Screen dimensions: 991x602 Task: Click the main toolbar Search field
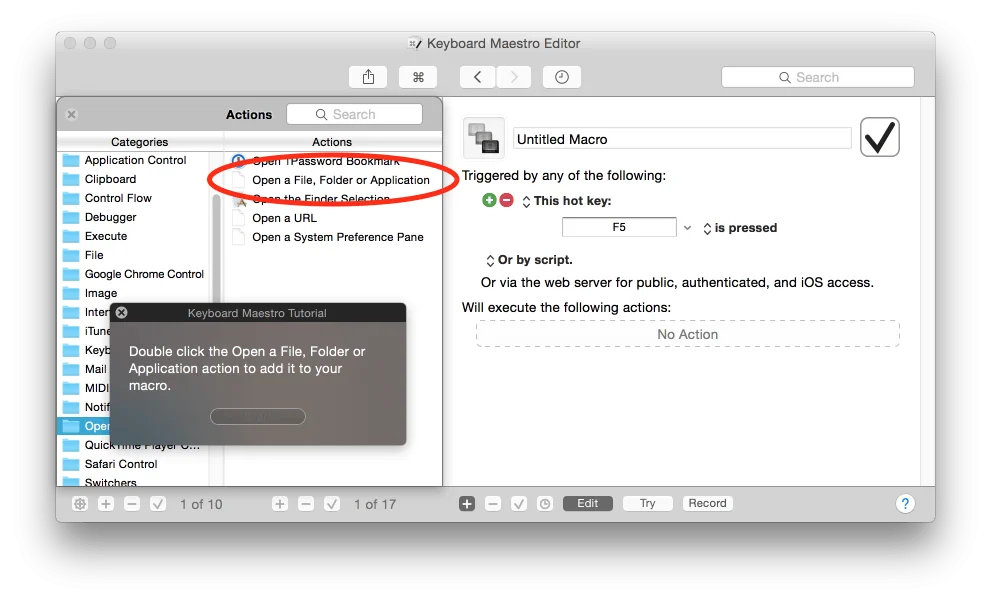817,77
